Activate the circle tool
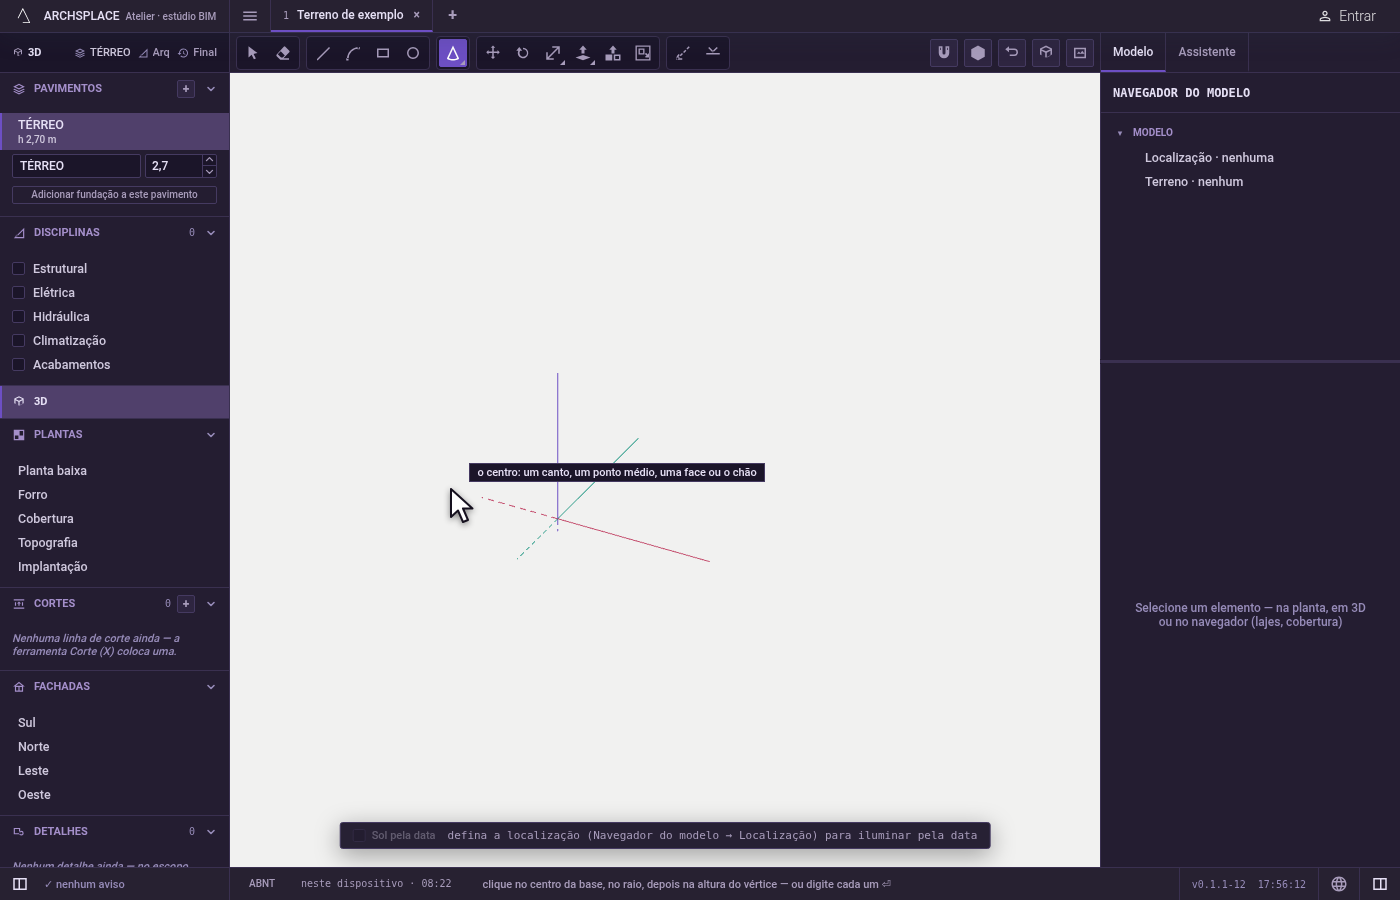1400x900 pixels. 413,53
